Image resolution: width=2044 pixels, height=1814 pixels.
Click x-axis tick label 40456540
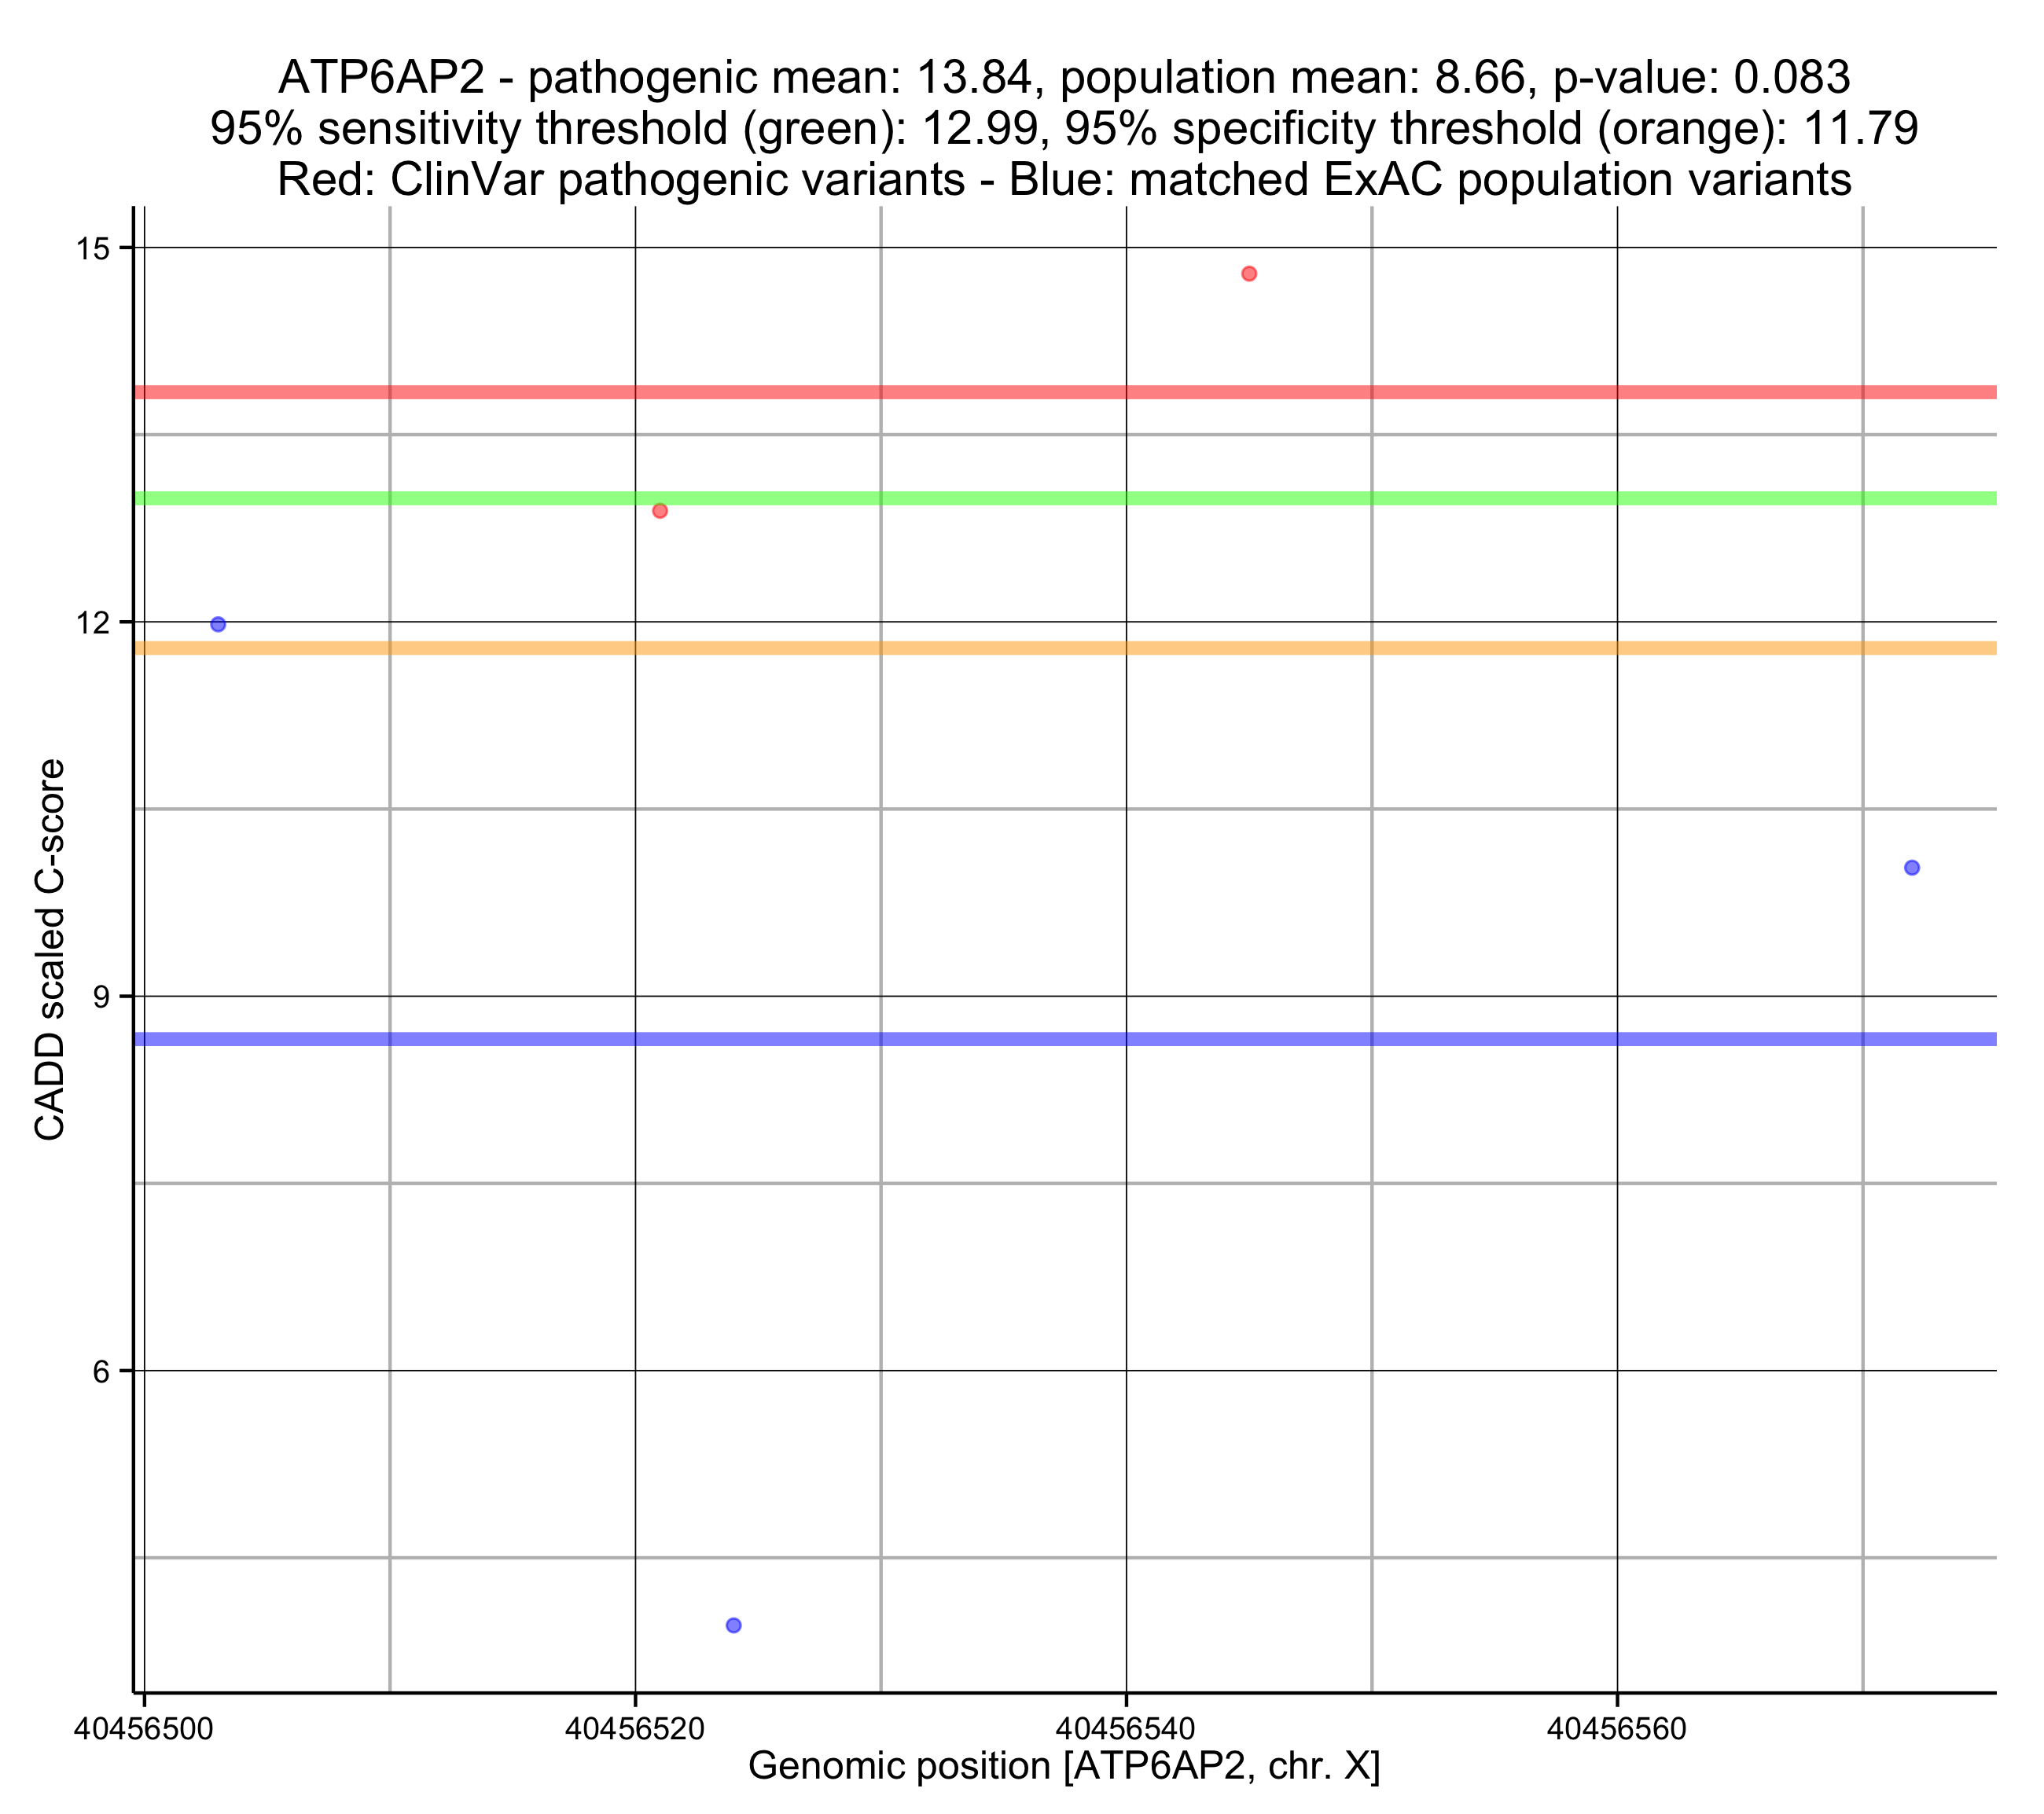[x=1126, y=1729]
